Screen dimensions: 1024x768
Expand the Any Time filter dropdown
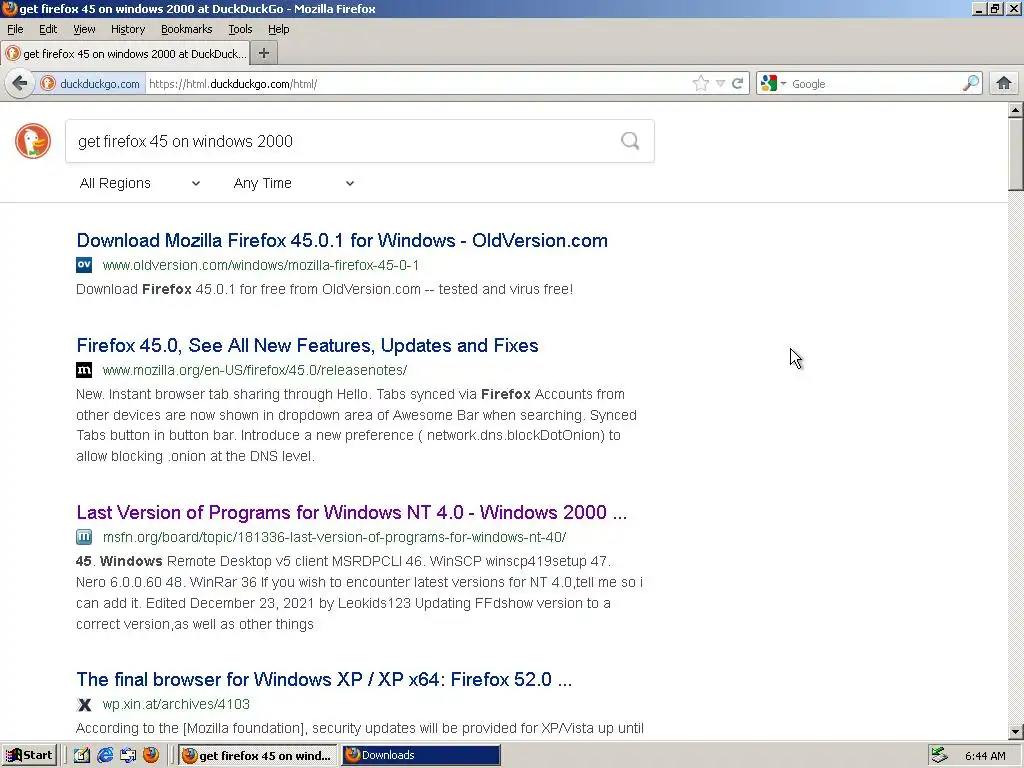(294, 184)
